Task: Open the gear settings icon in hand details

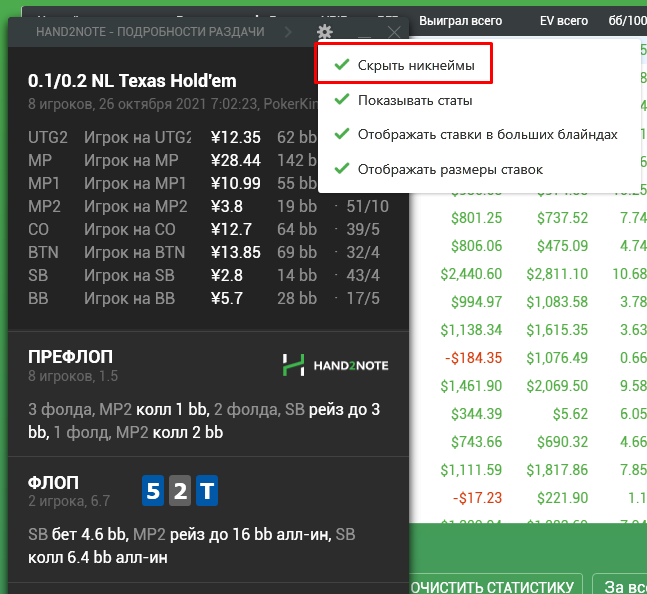Action: (325, 32)
